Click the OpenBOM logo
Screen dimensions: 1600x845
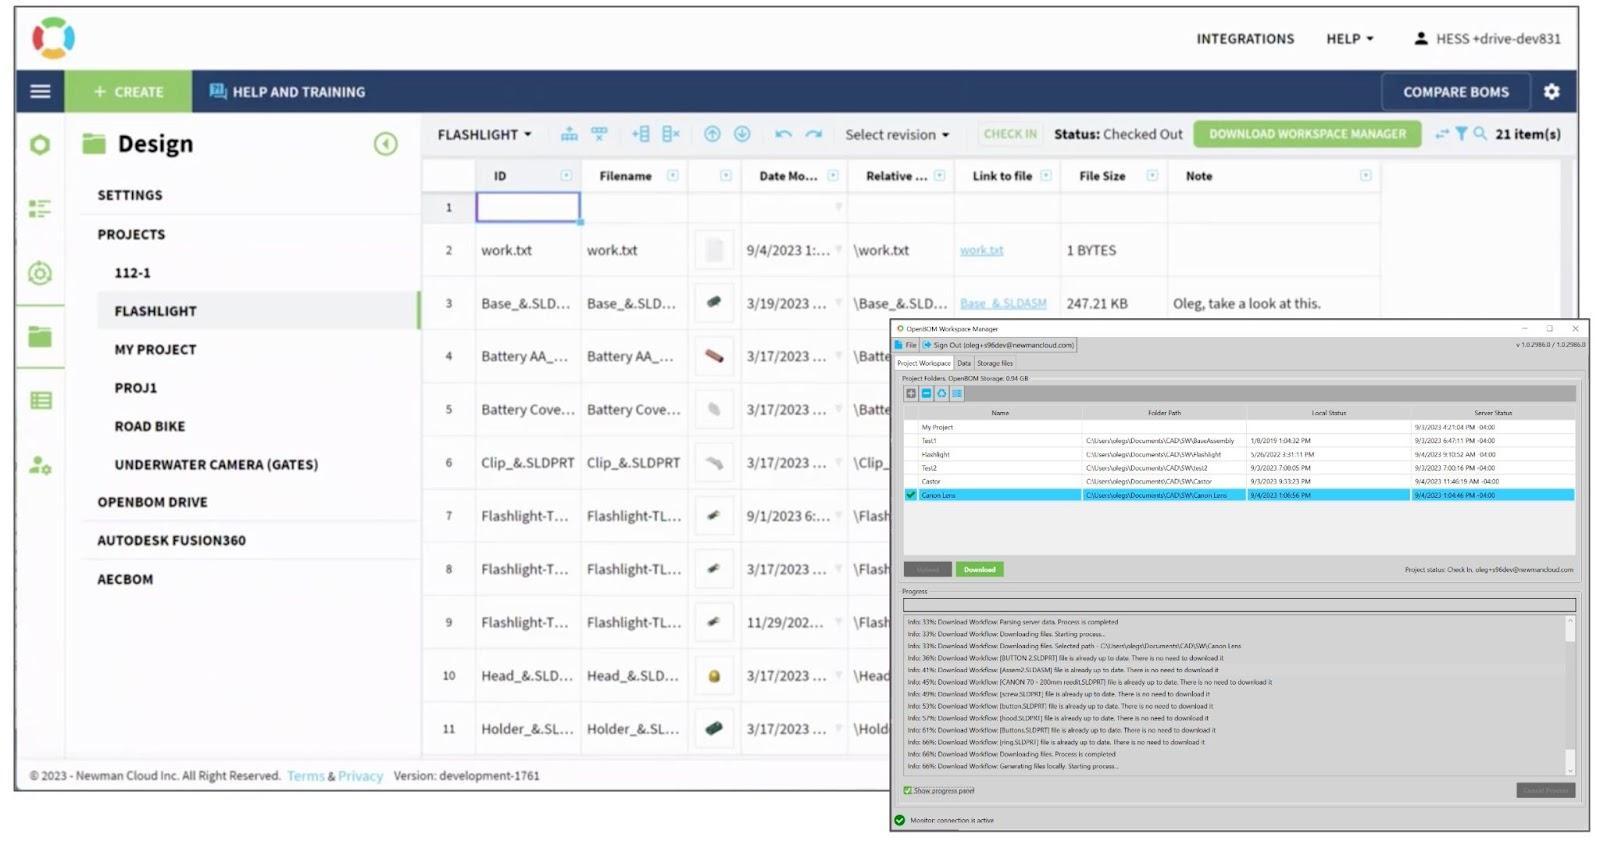coord(53,38)
